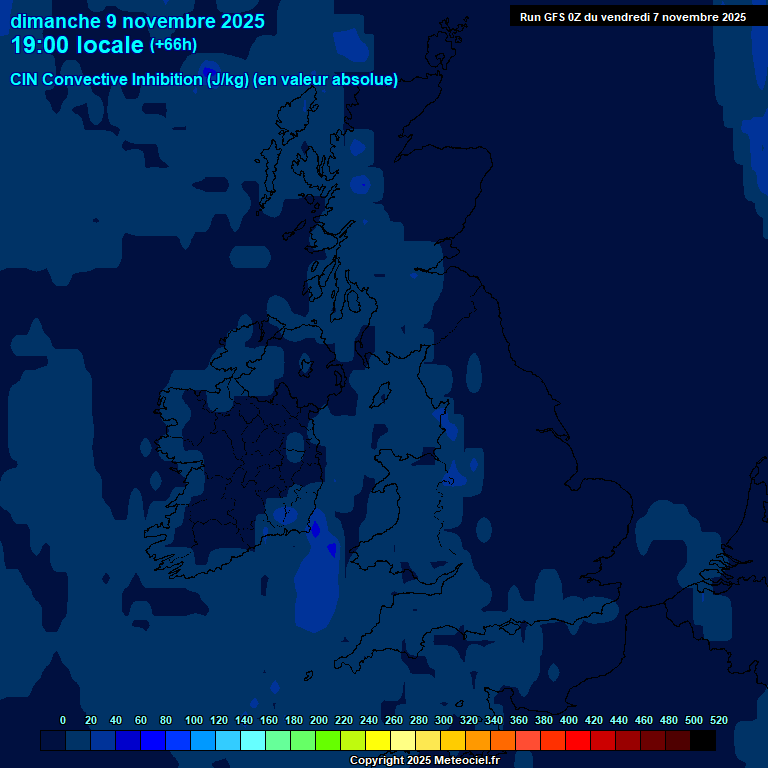Click the date title dimanche 9 novembre 2025
768x768 pixels.
138,21
